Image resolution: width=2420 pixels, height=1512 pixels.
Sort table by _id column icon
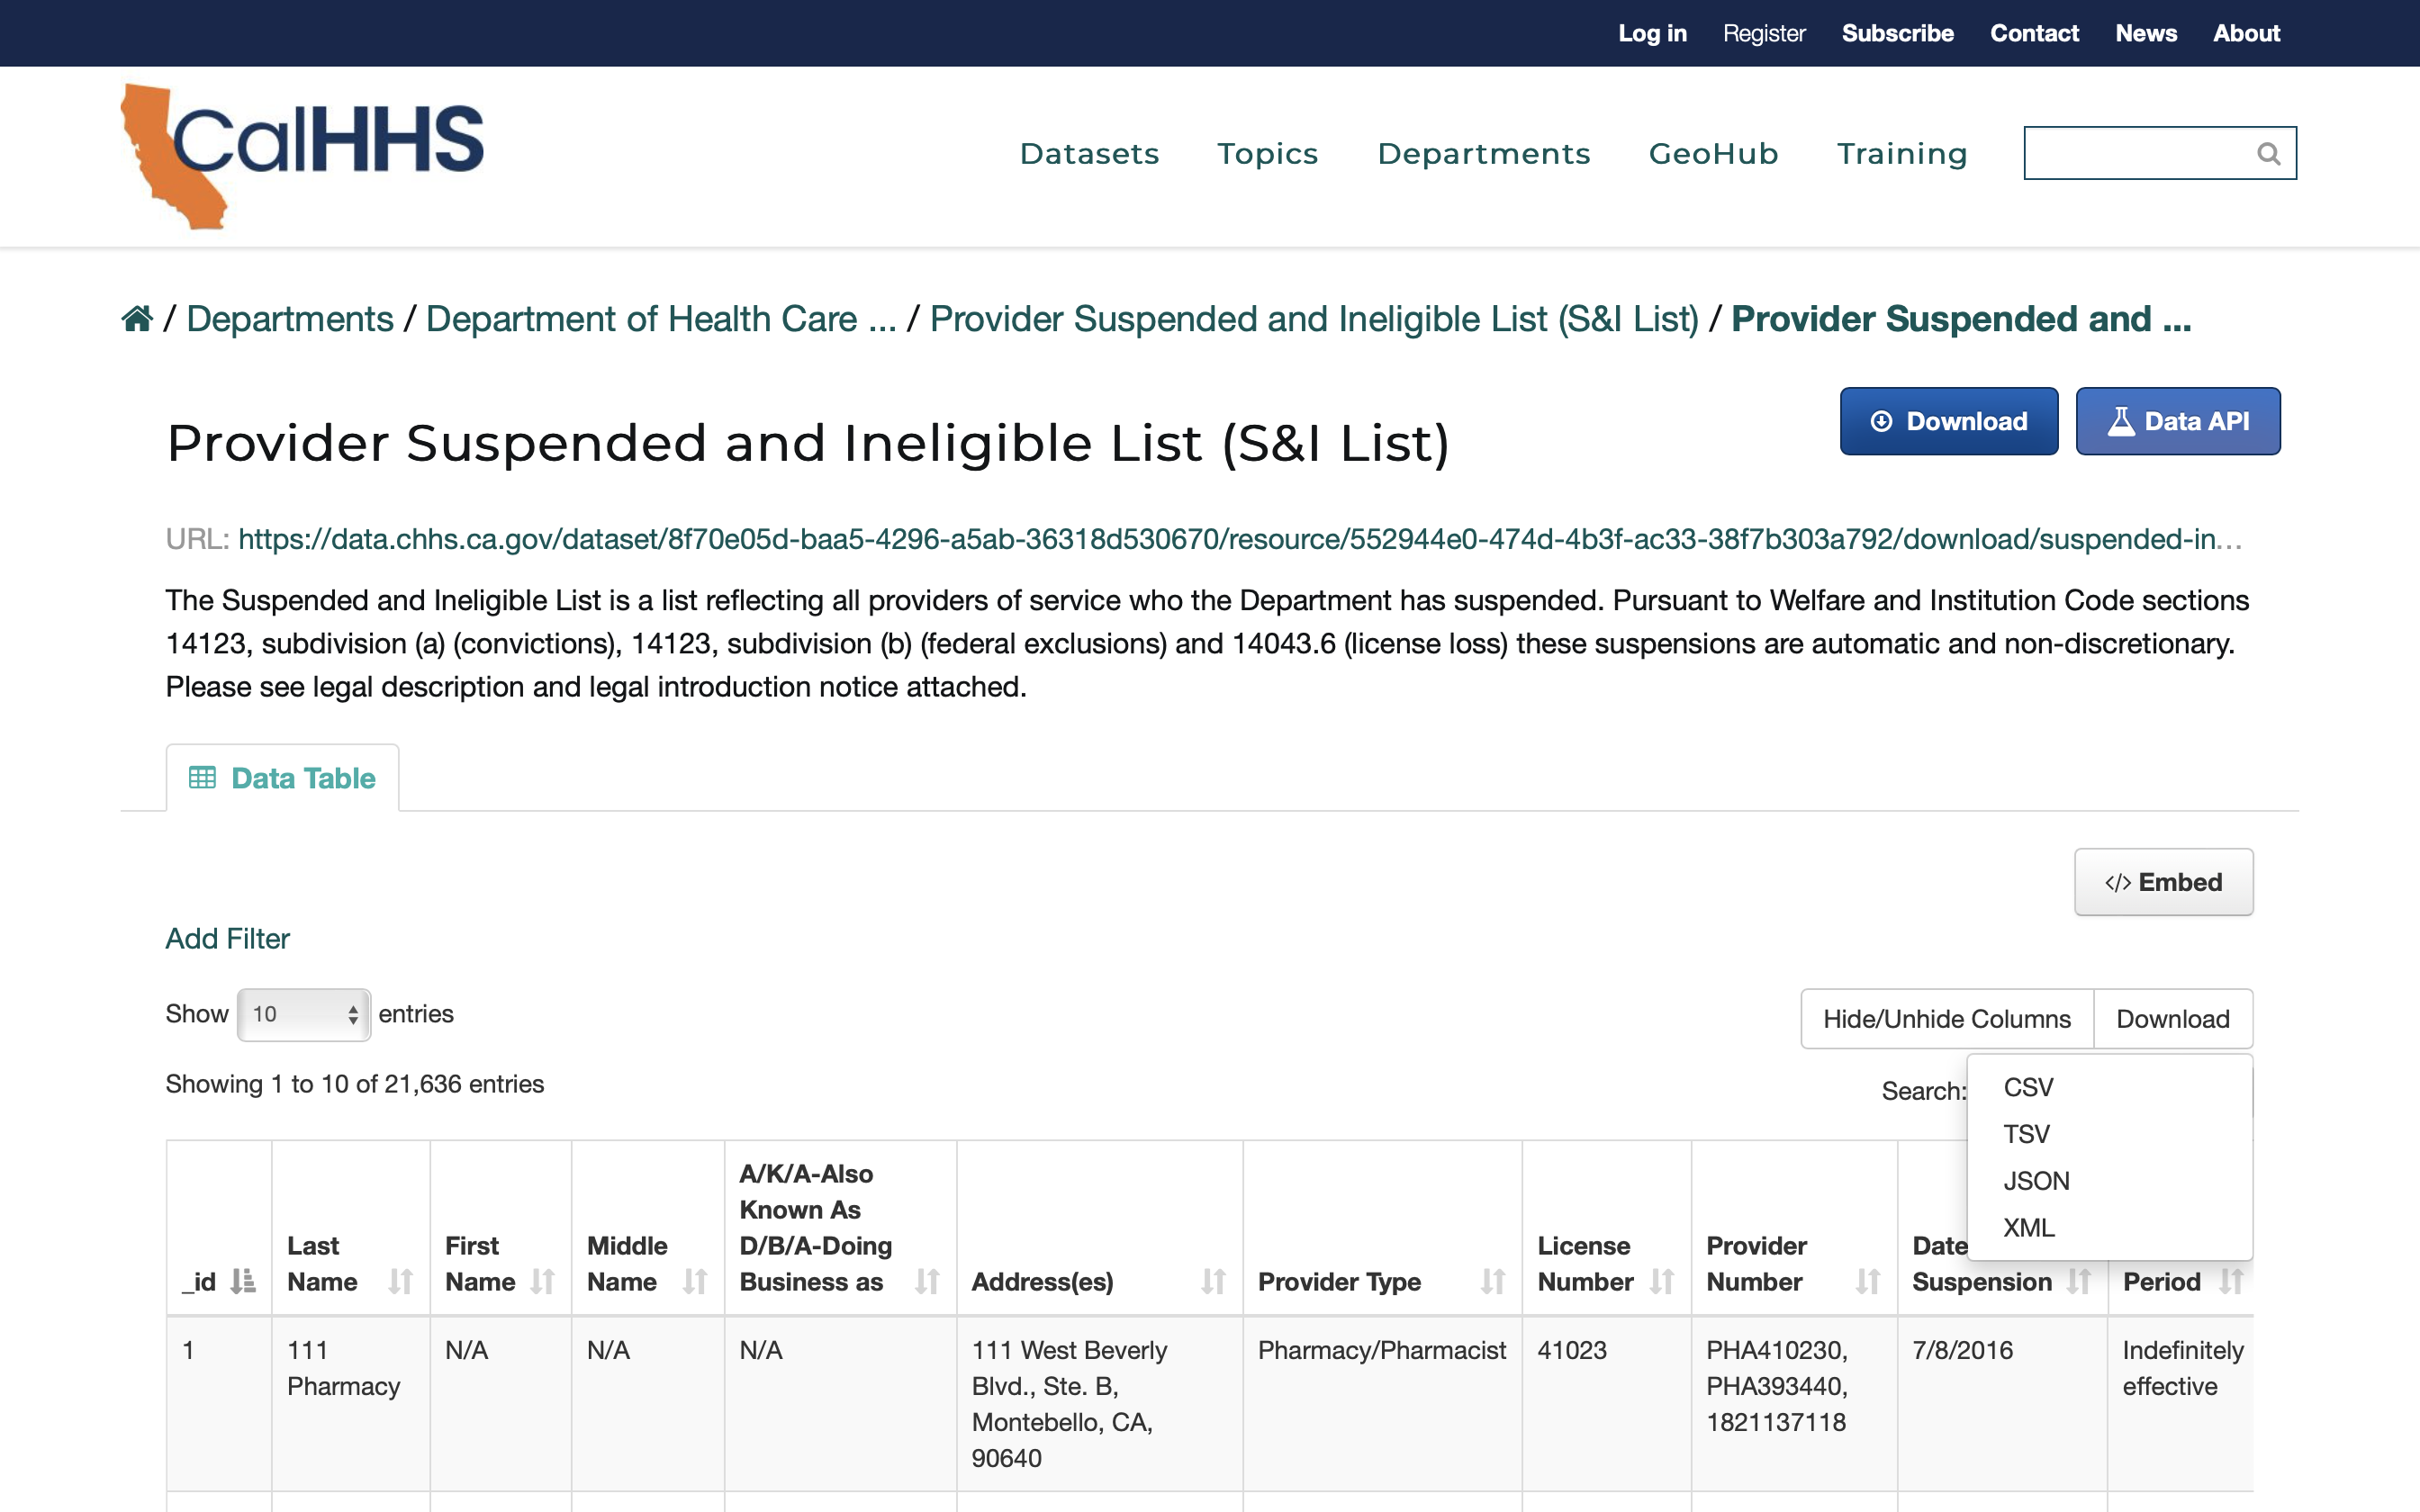[x=243, y=1281]
